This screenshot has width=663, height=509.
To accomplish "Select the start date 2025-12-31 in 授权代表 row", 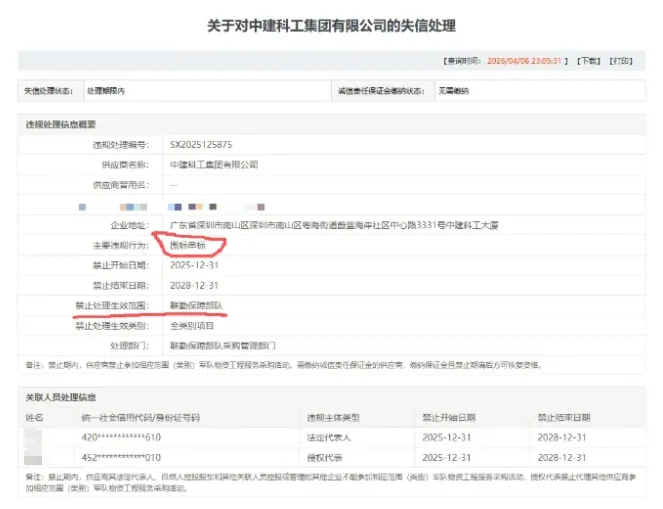I will (447, 457).
